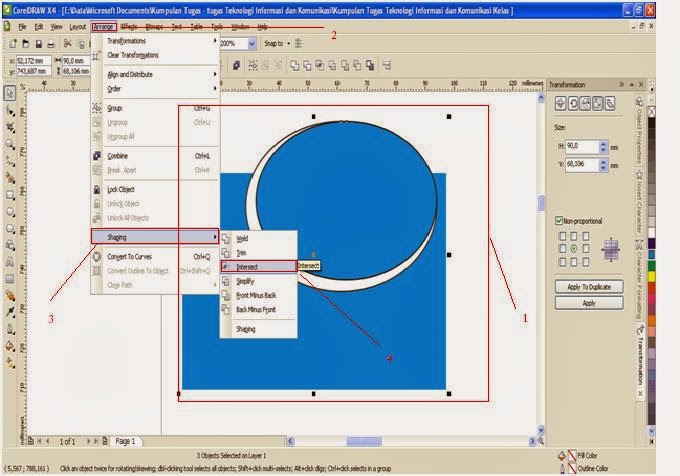Viewport: 680px width, 476px height.
Task: Select the Polygon tool in the toolbox
Action: 10,229
